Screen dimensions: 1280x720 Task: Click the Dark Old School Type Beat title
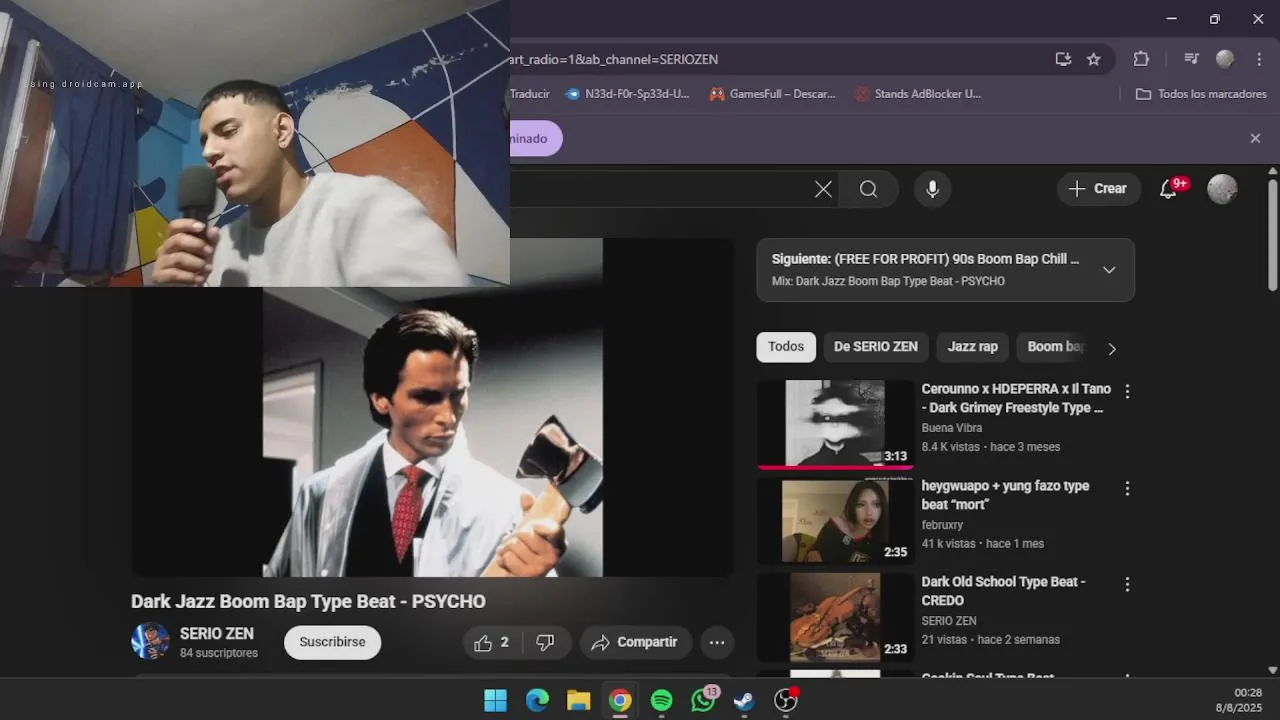(1003, 591)
